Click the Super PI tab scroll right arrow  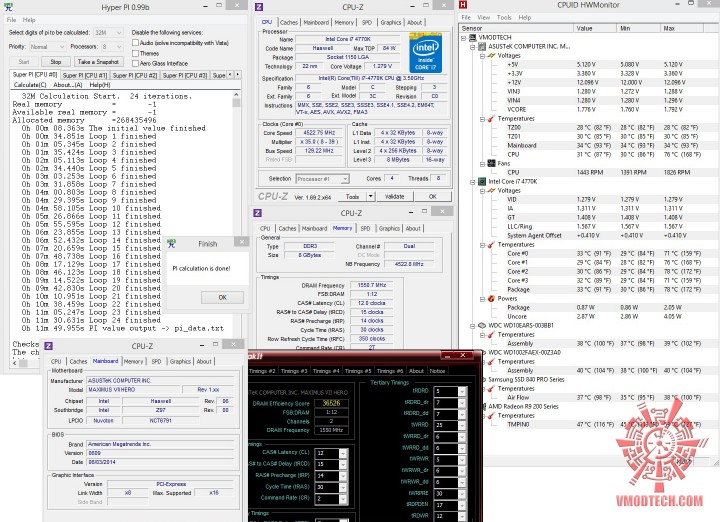(237, 74)
